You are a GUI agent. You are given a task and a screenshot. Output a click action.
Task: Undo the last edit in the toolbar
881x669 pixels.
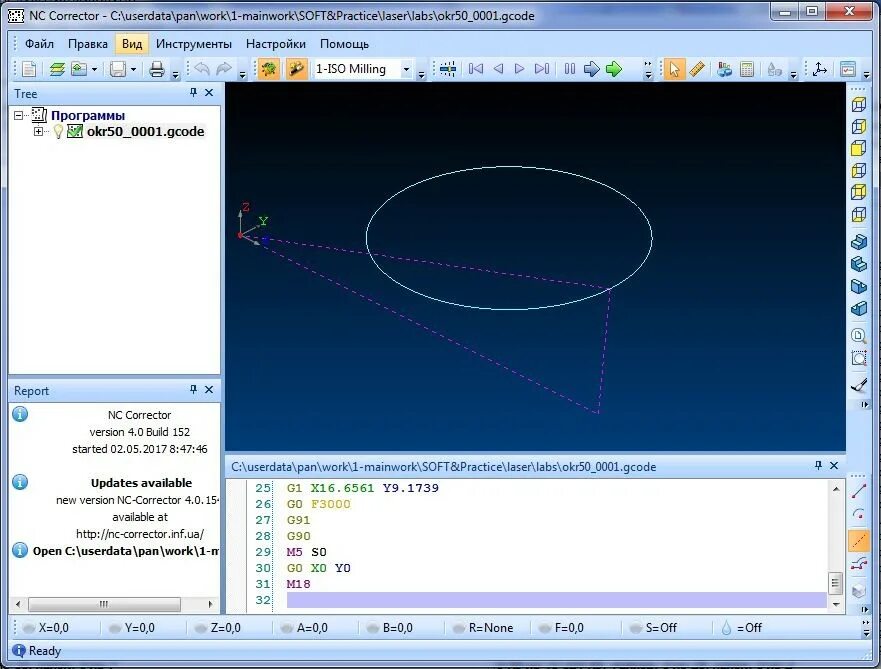[202, 69]
